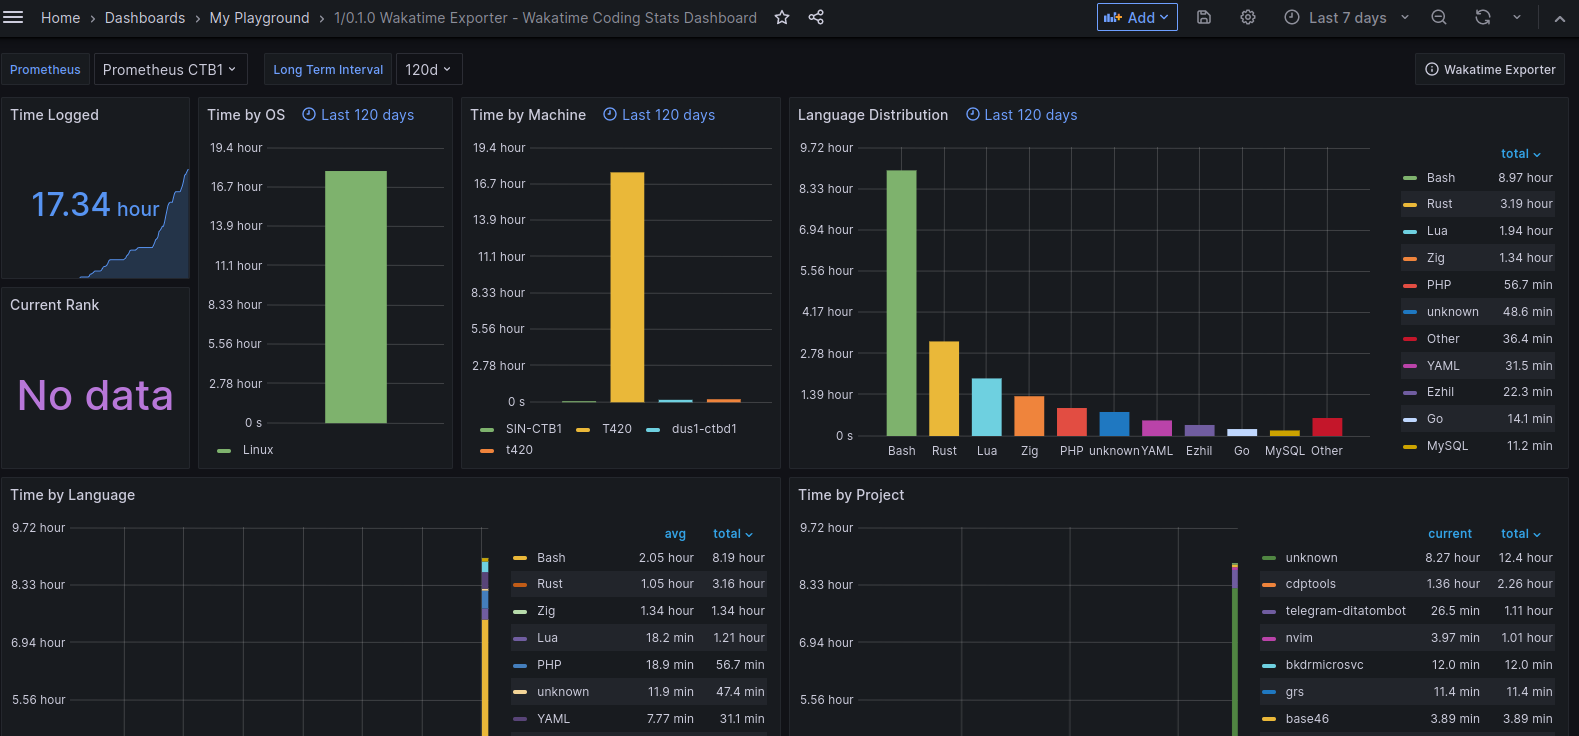This screenshot has width=1579, height=736.
Task: Toggle SIN-CTB1 series in machine legend
Action: coord(534,429)
